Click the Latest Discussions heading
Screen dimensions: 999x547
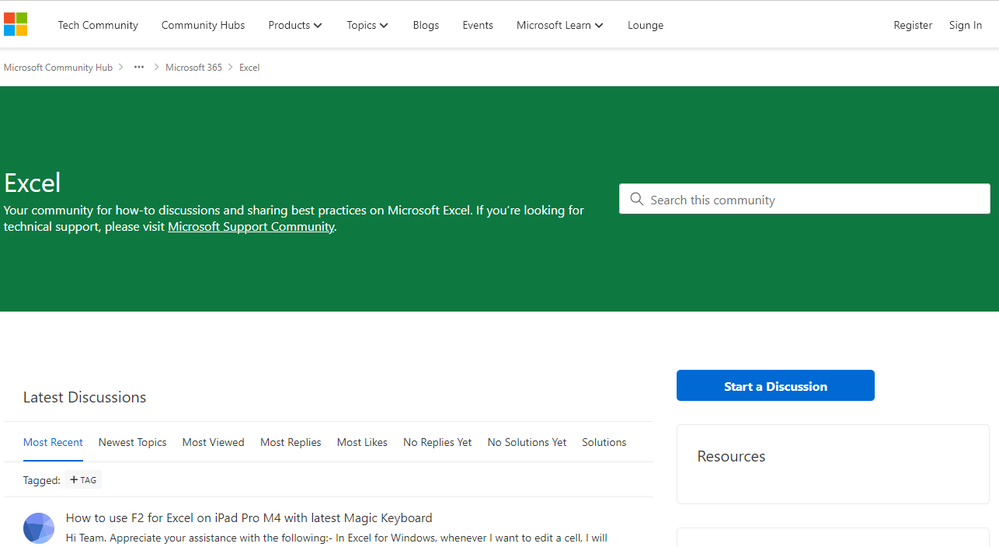pos(85,397)
